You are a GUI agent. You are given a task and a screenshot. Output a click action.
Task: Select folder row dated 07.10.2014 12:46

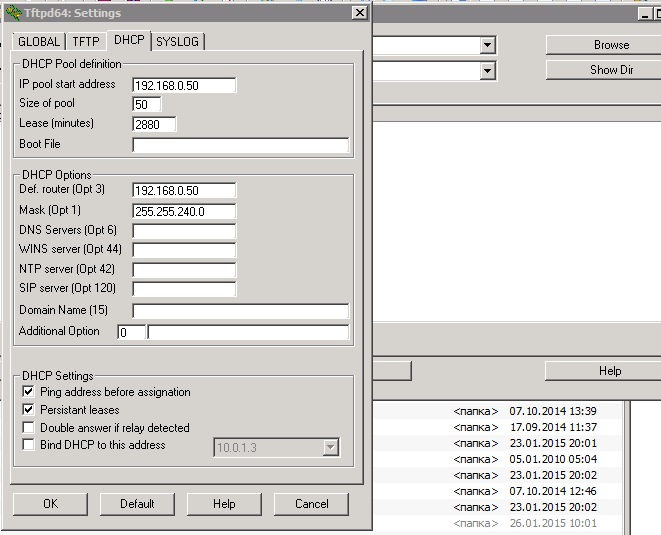pos(497,491)
